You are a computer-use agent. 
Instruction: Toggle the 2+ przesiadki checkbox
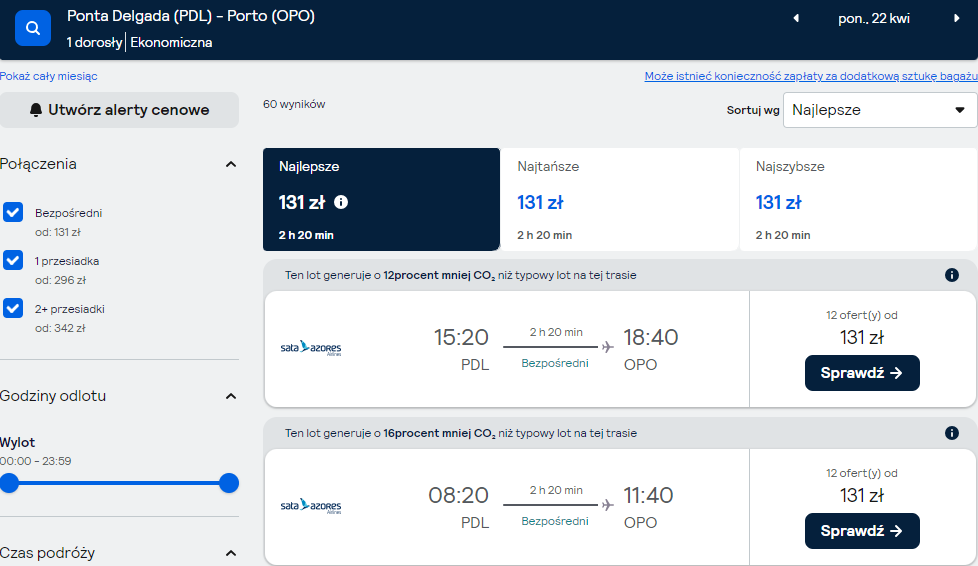13,308
